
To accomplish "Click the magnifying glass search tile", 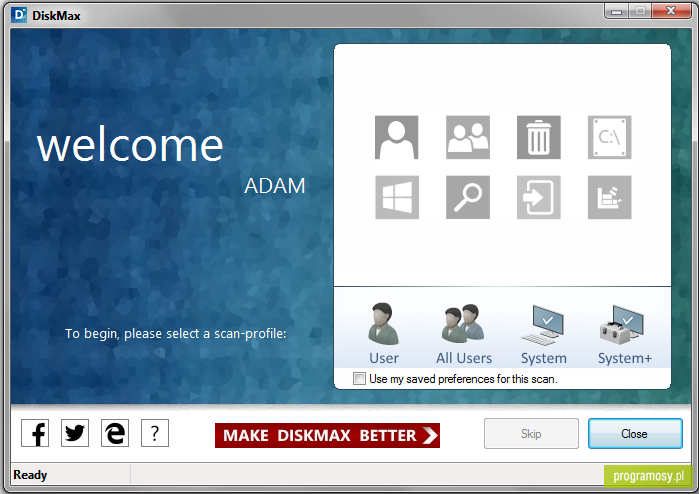I will click(x=468, y=197).
